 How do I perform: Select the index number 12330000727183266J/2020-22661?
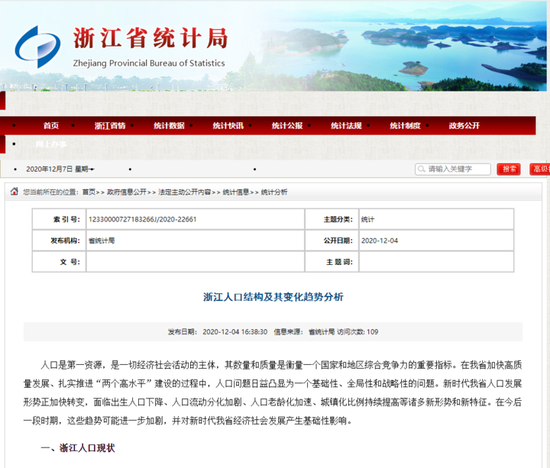142,219
